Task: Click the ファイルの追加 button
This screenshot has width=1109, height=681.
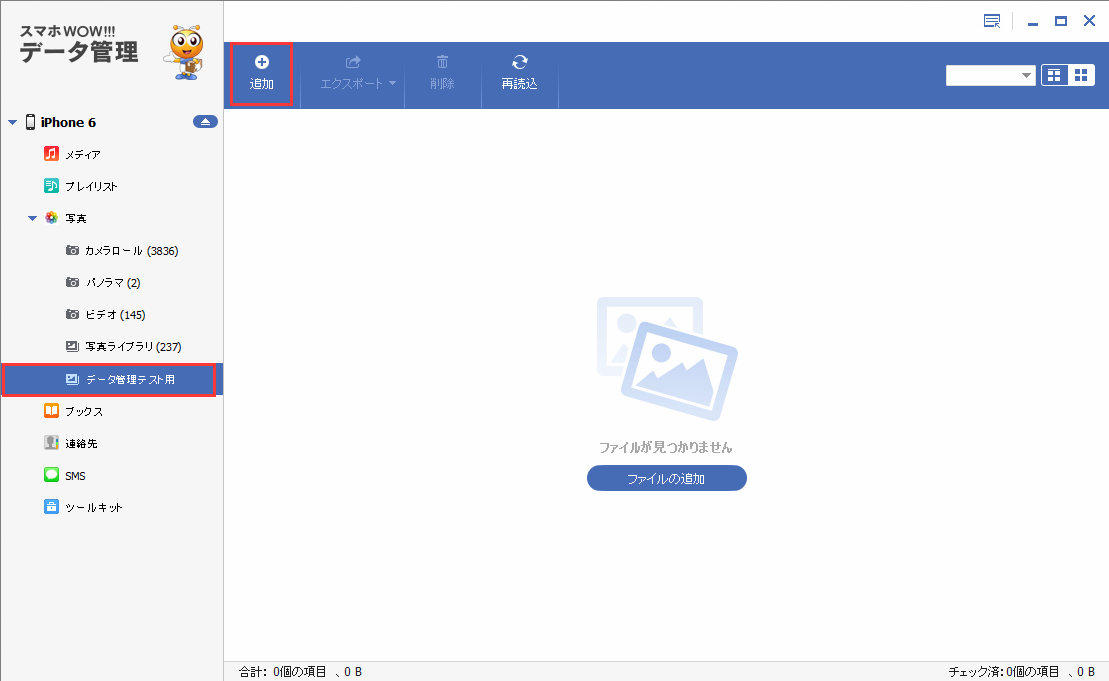Action: pyautogui.click(x=666, y=479)
